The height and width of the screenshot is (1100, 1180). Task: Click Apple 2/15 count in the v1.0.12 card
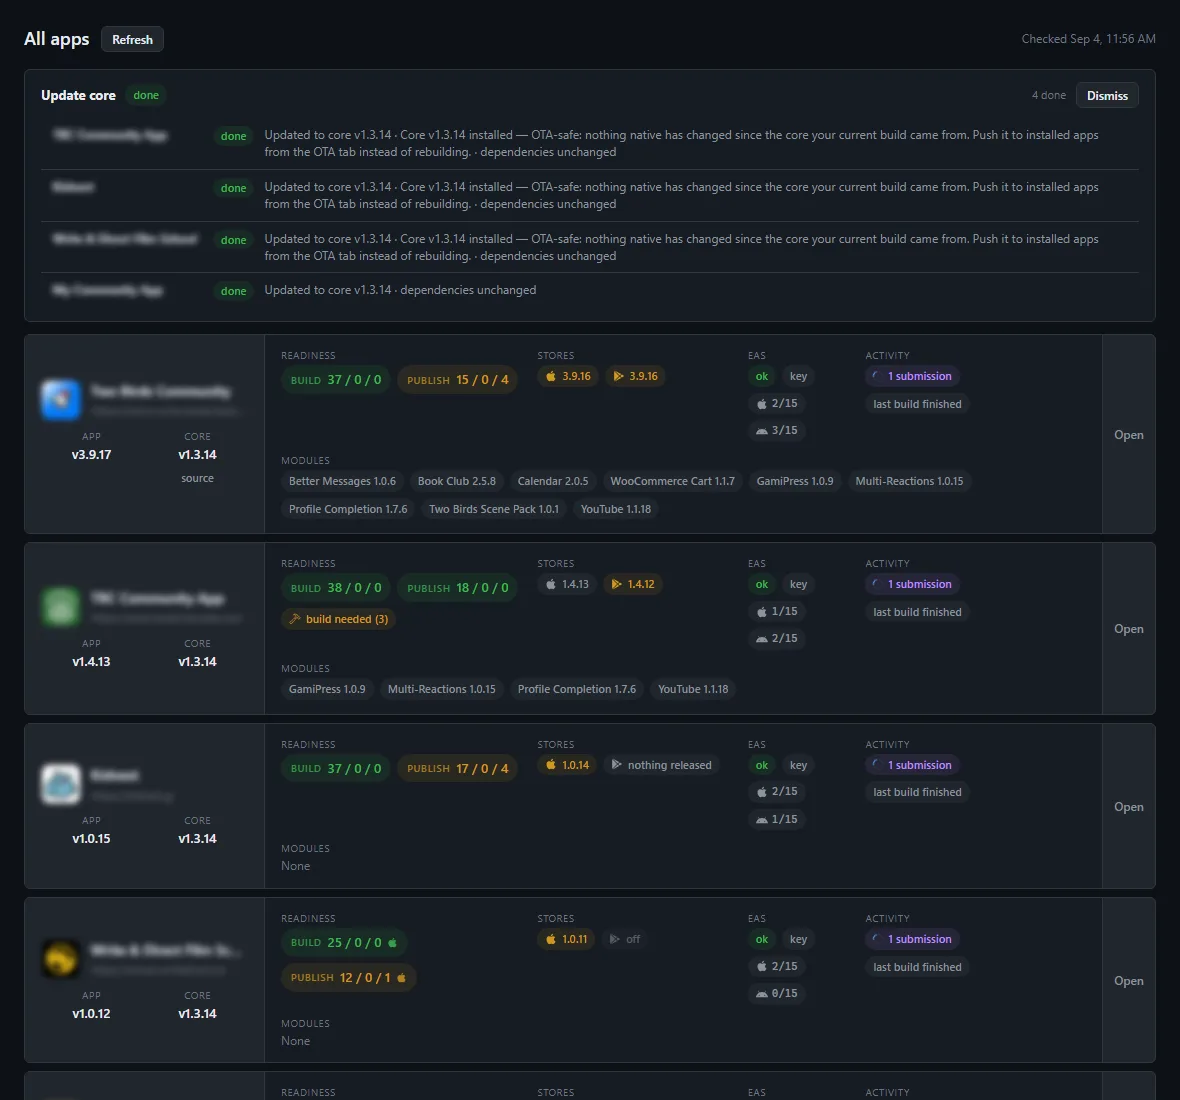[x=777, y=966]
